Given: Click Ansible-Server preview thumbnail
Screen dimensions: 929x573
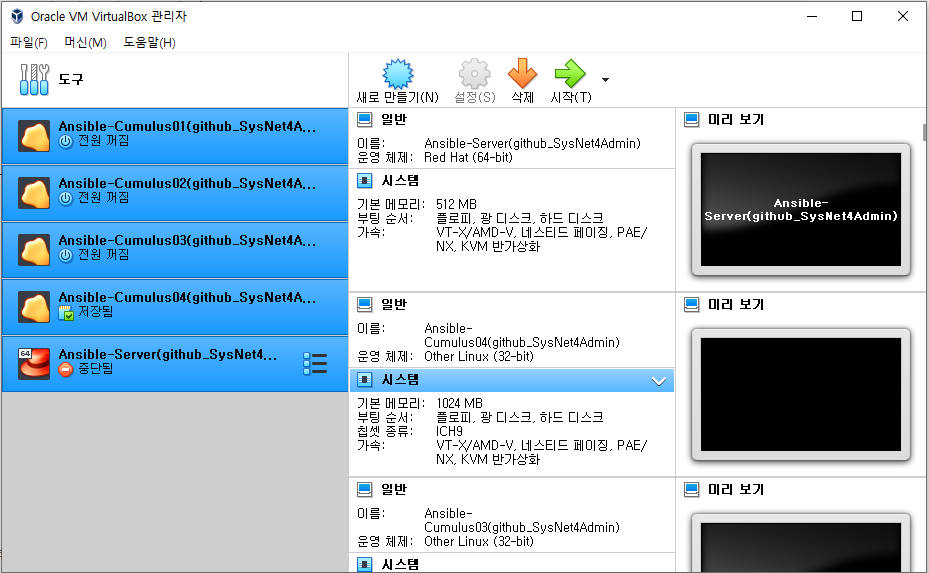Looking at the screenshot, I should pos(800,210).
